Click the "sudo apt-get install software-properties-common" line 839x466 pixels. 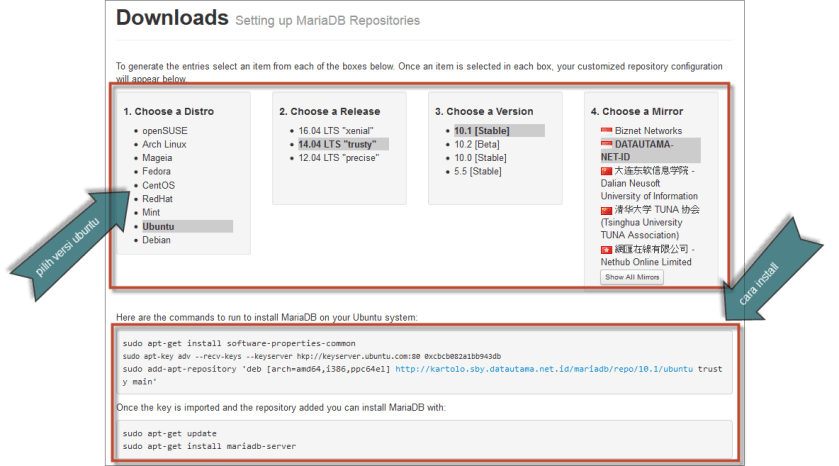(239, 343)
